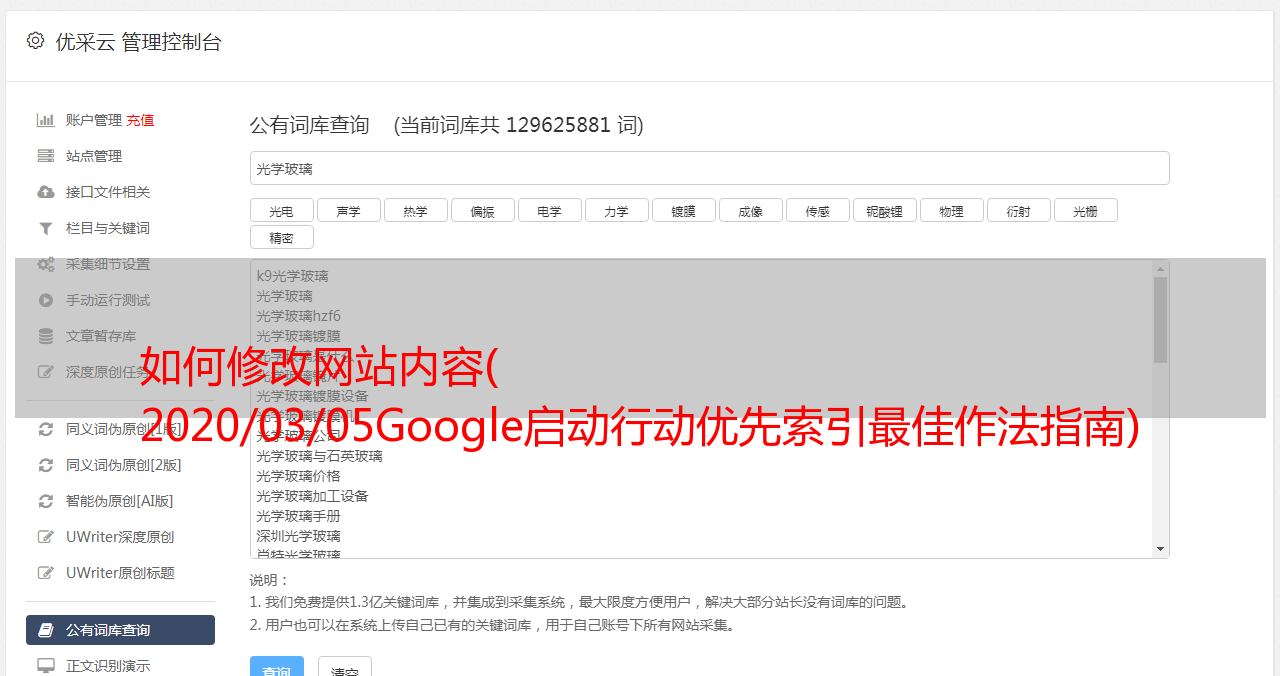Click the 清空 clear button
This screenshot has width=1280, height=676.
click(x=345, y=667)
